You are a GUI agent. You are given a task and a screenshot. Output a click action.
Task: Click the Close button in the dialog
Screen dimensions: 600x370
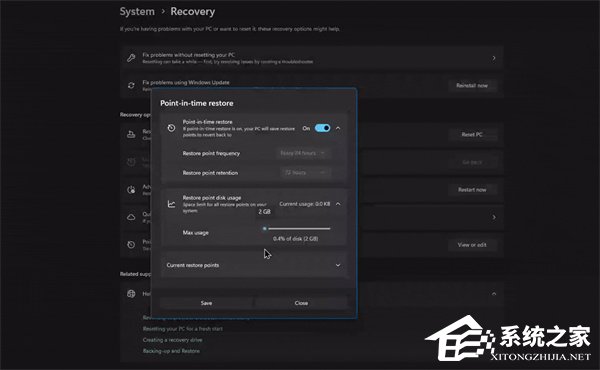click(302, 303)
